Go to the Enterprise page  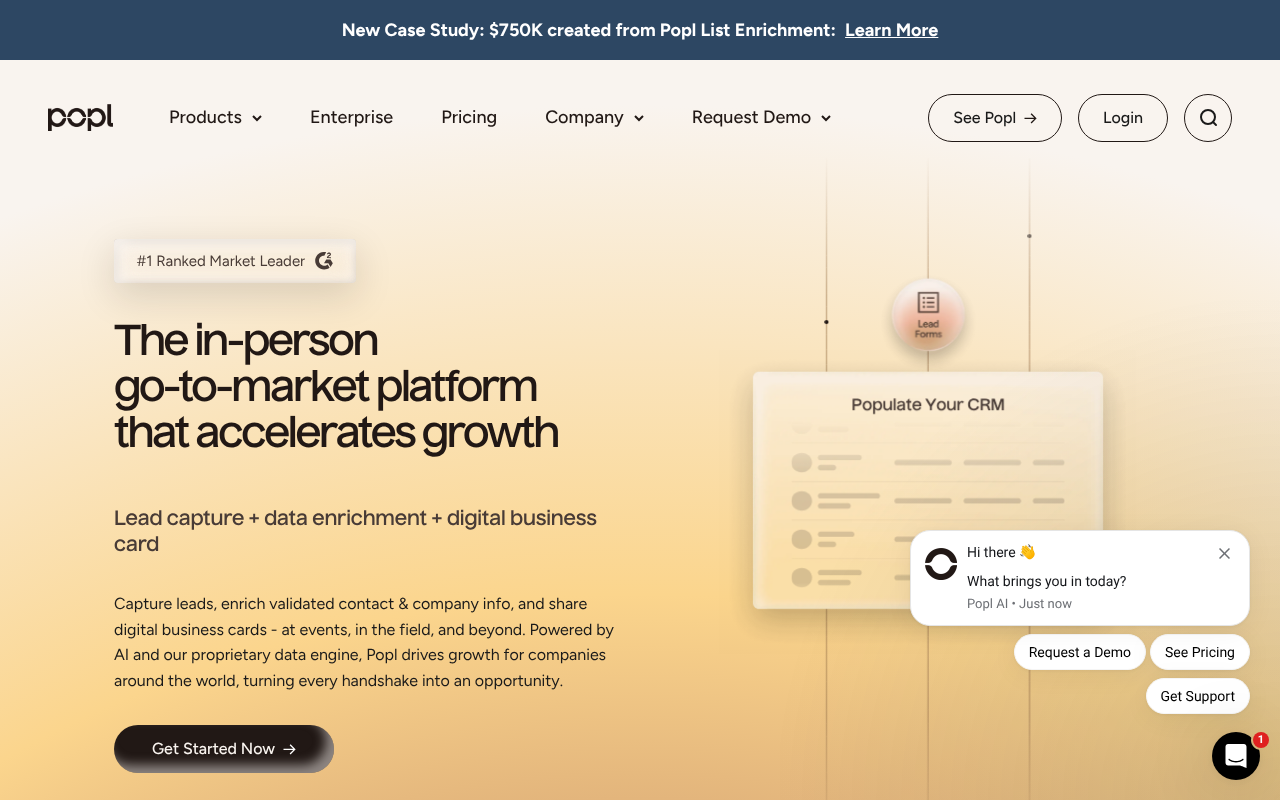coord(351,118)
